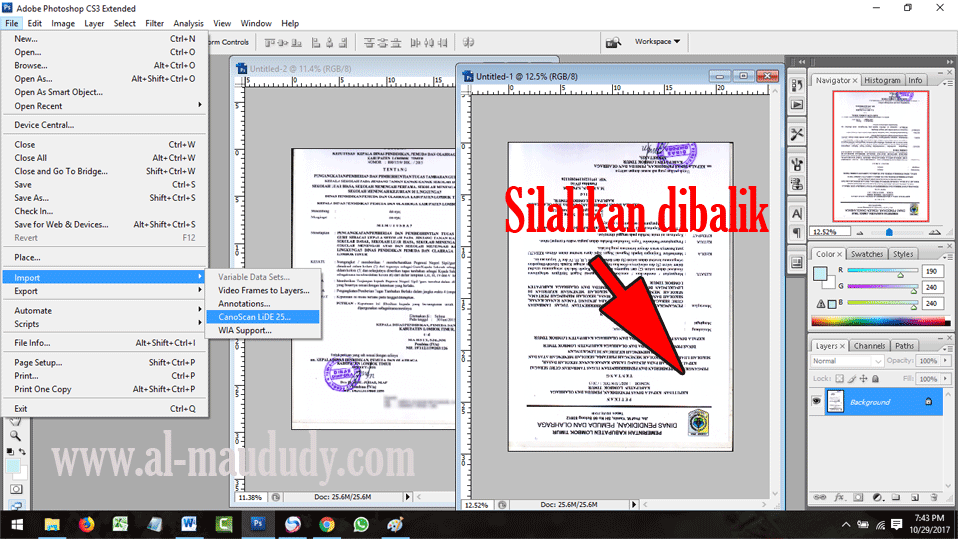Choose WIA Support from Import submenu
Viewport: 958px width, 539px height.
(263, 330)
